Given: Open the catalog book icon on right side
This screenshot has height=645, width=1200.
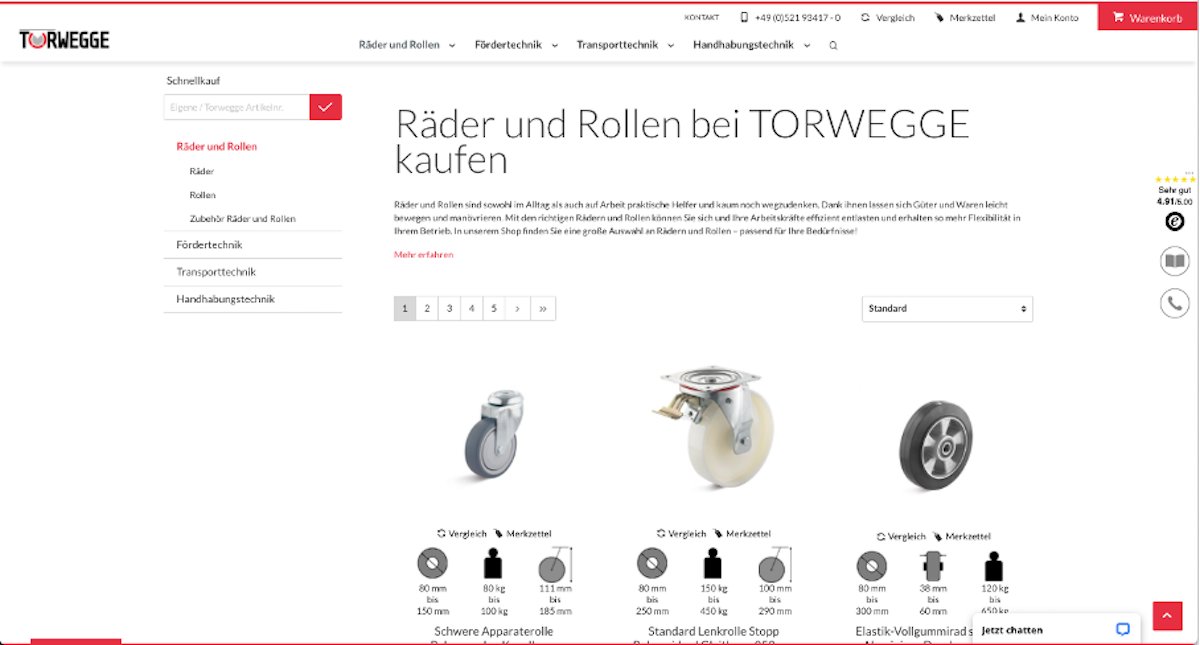Looking at the screenshot, I should click(x=1175, y=262).
